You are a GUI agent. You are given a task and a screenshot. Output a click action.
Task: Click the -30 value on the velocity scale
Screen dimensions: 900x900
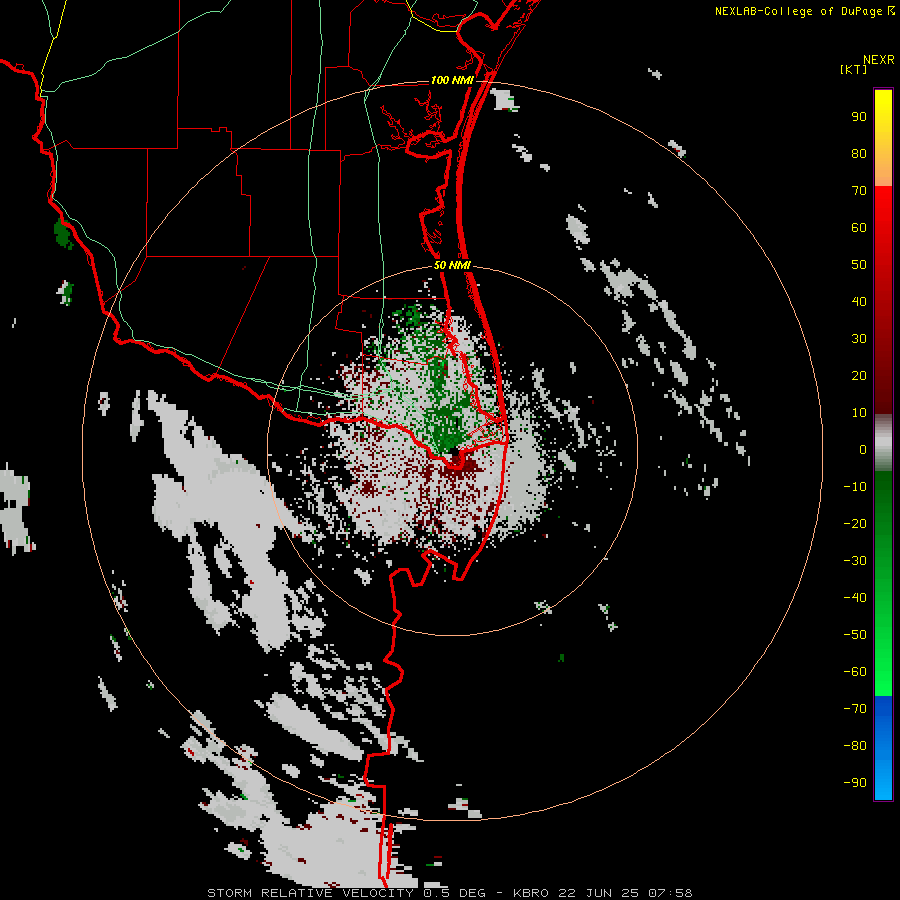(x=855, y=561)
